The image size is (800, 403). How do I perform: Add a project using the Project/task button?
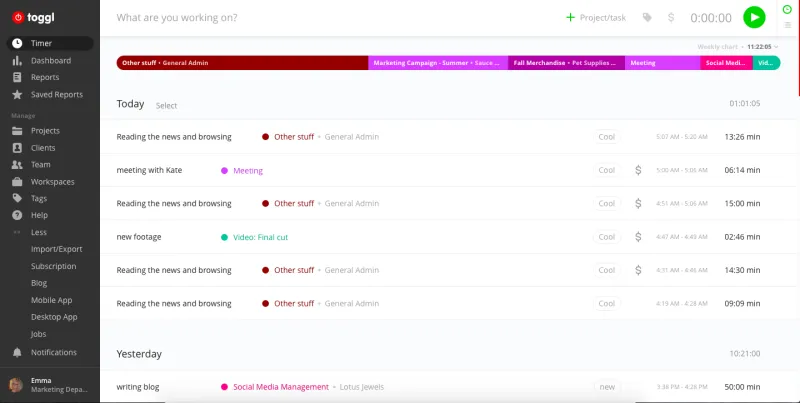(x=597, y=17)
